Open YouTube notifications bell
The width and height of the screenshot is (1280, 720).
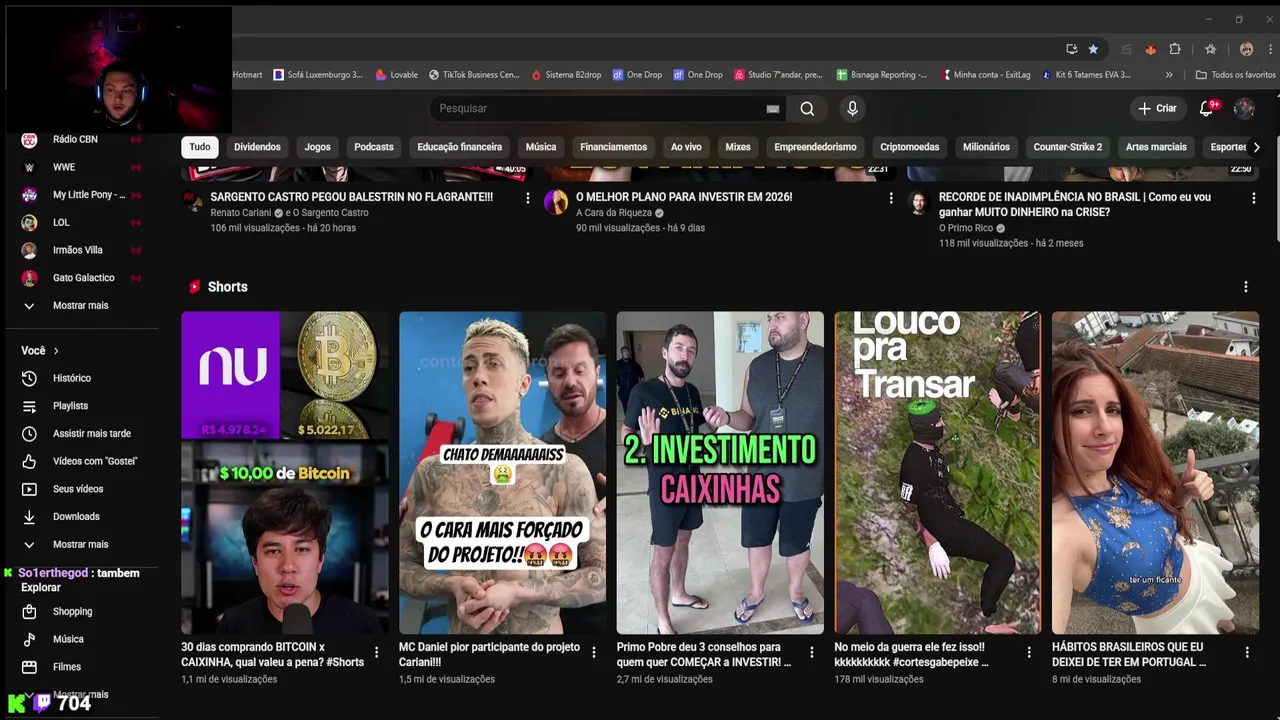pos(1207,108)
